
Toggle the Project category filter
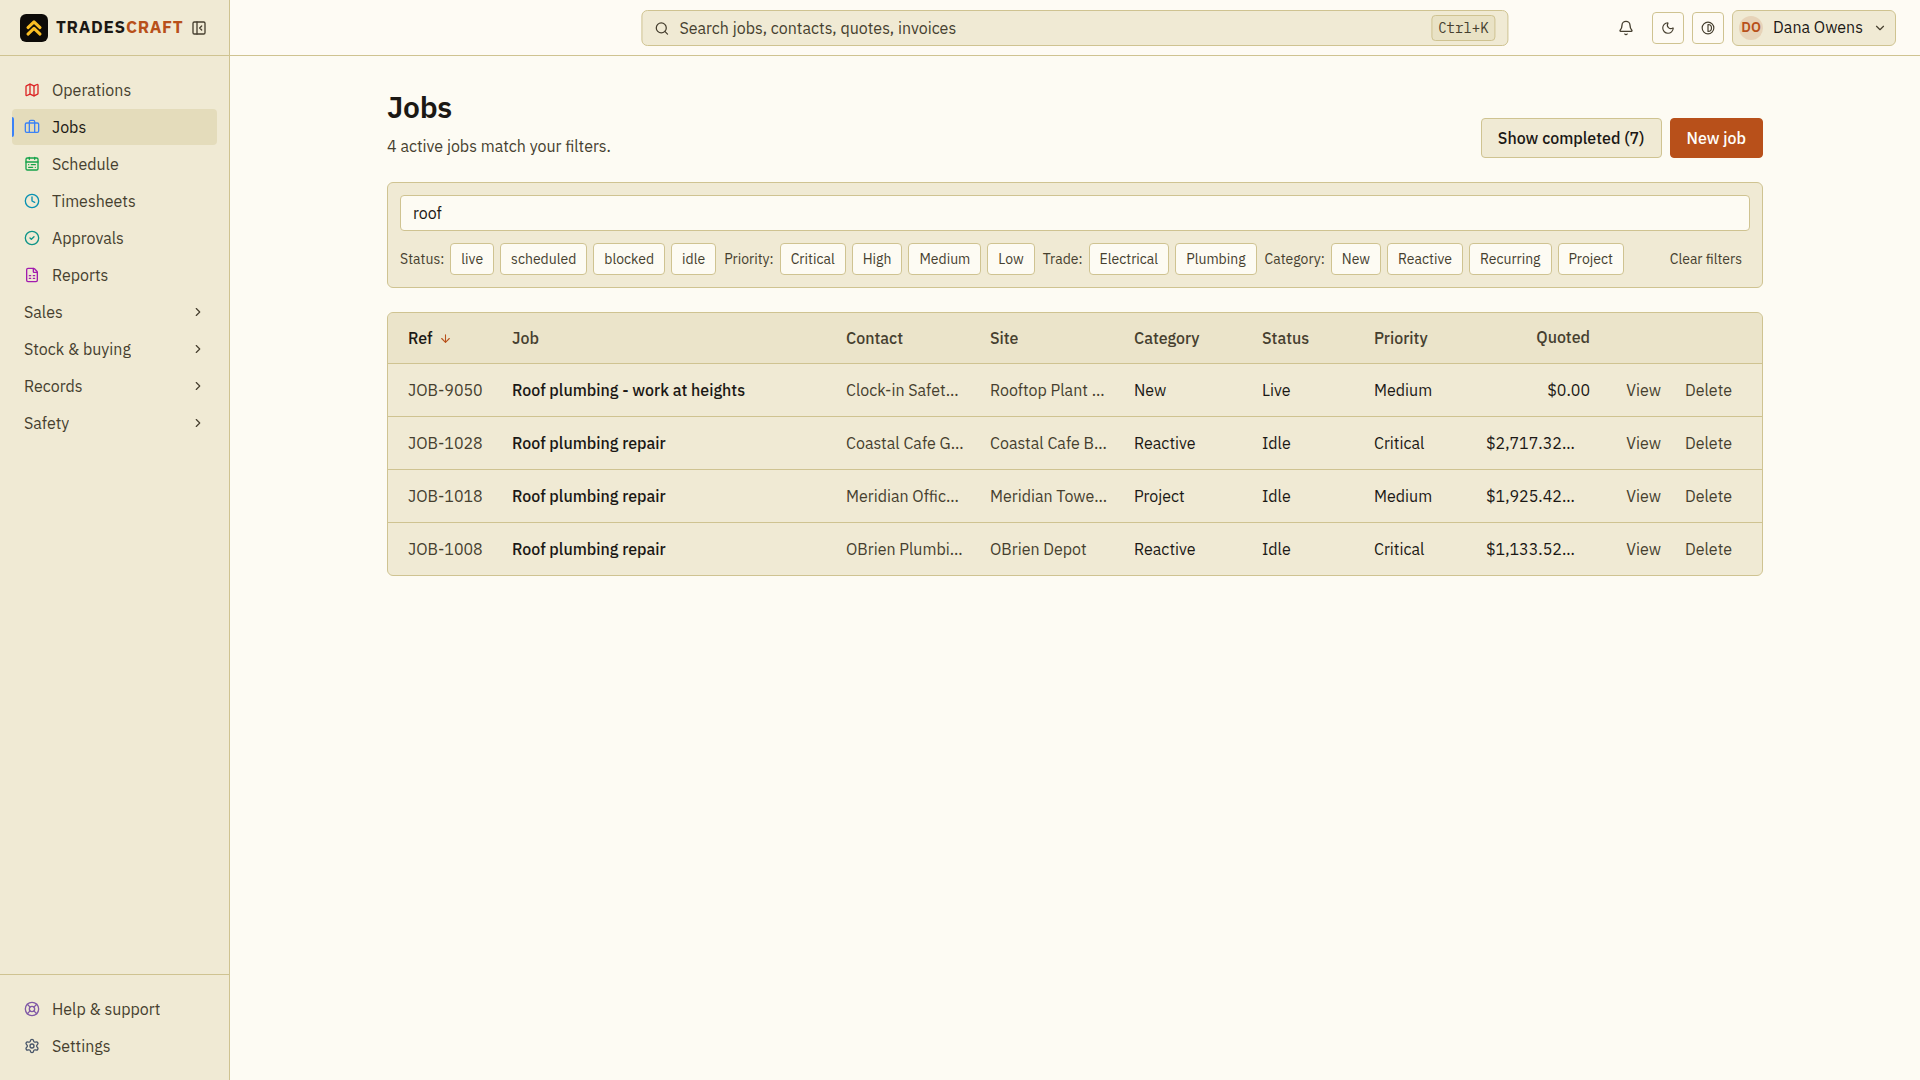coord(1590,259)
